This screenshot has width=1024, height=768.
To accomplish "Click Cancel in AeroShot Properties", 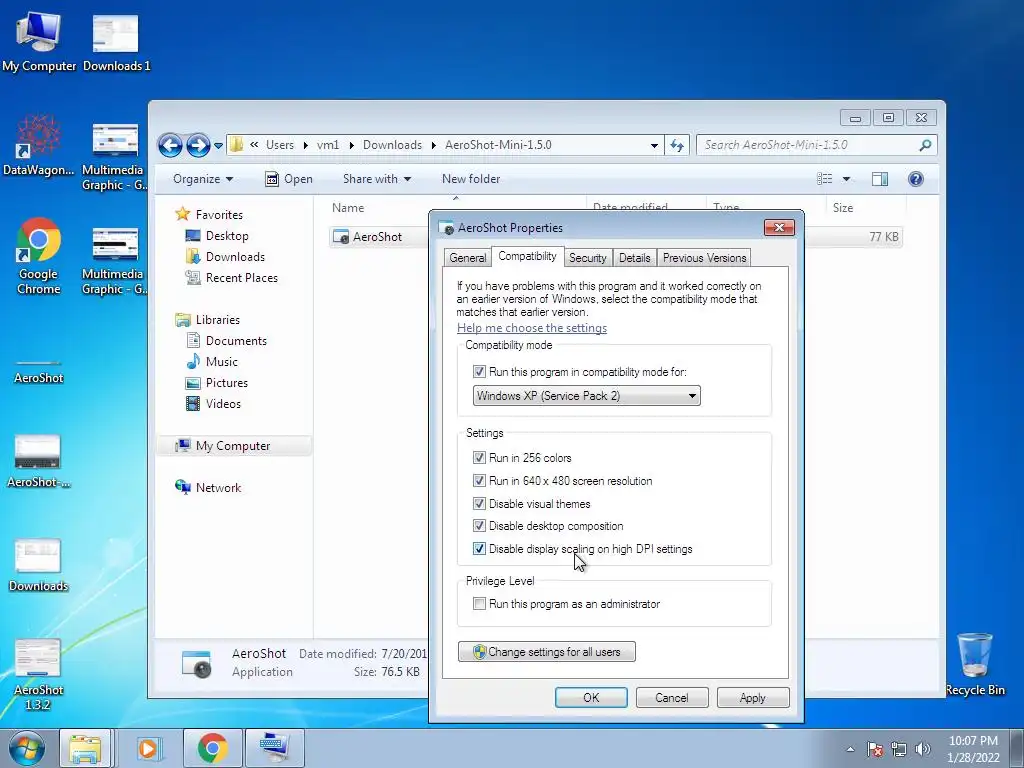I will (x=671, y=697).
